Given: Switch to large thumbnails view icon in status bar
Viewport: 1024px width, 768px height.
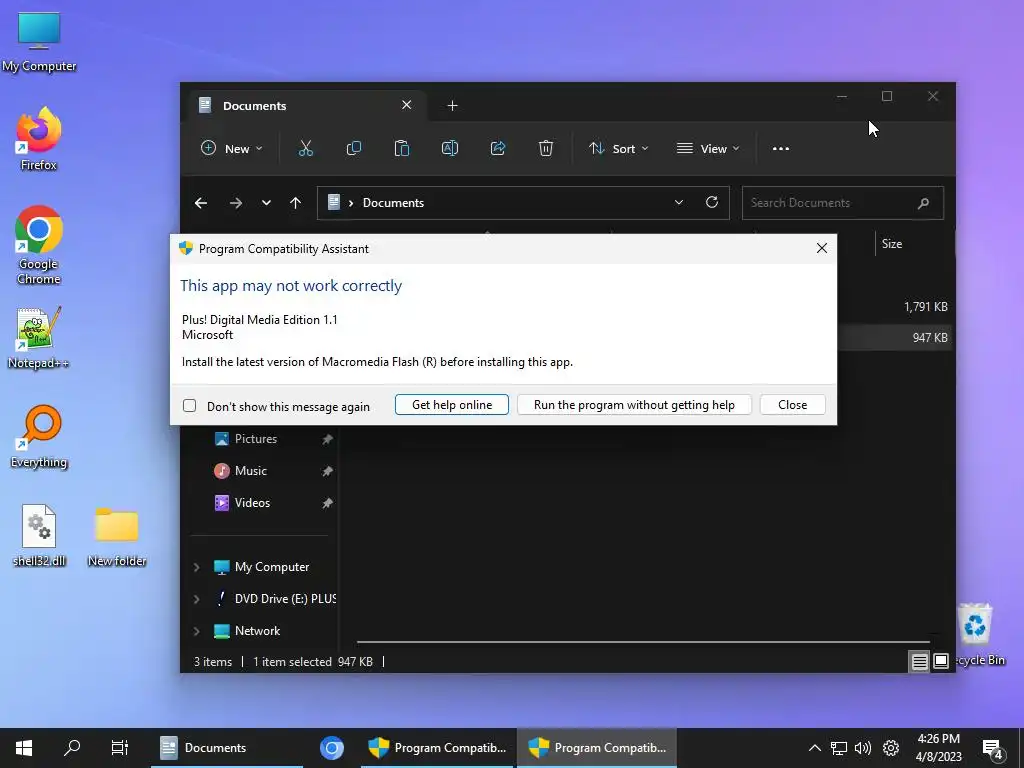Looking at the screenshot, I should click(x=940, y=662).
